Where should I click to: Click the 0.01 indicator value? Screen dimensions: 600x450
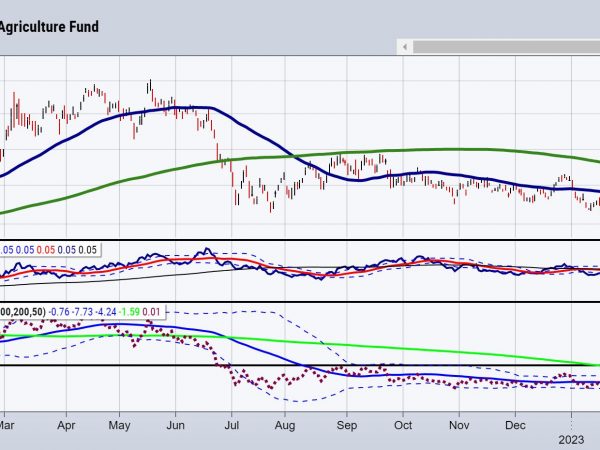tap(151, 312)
